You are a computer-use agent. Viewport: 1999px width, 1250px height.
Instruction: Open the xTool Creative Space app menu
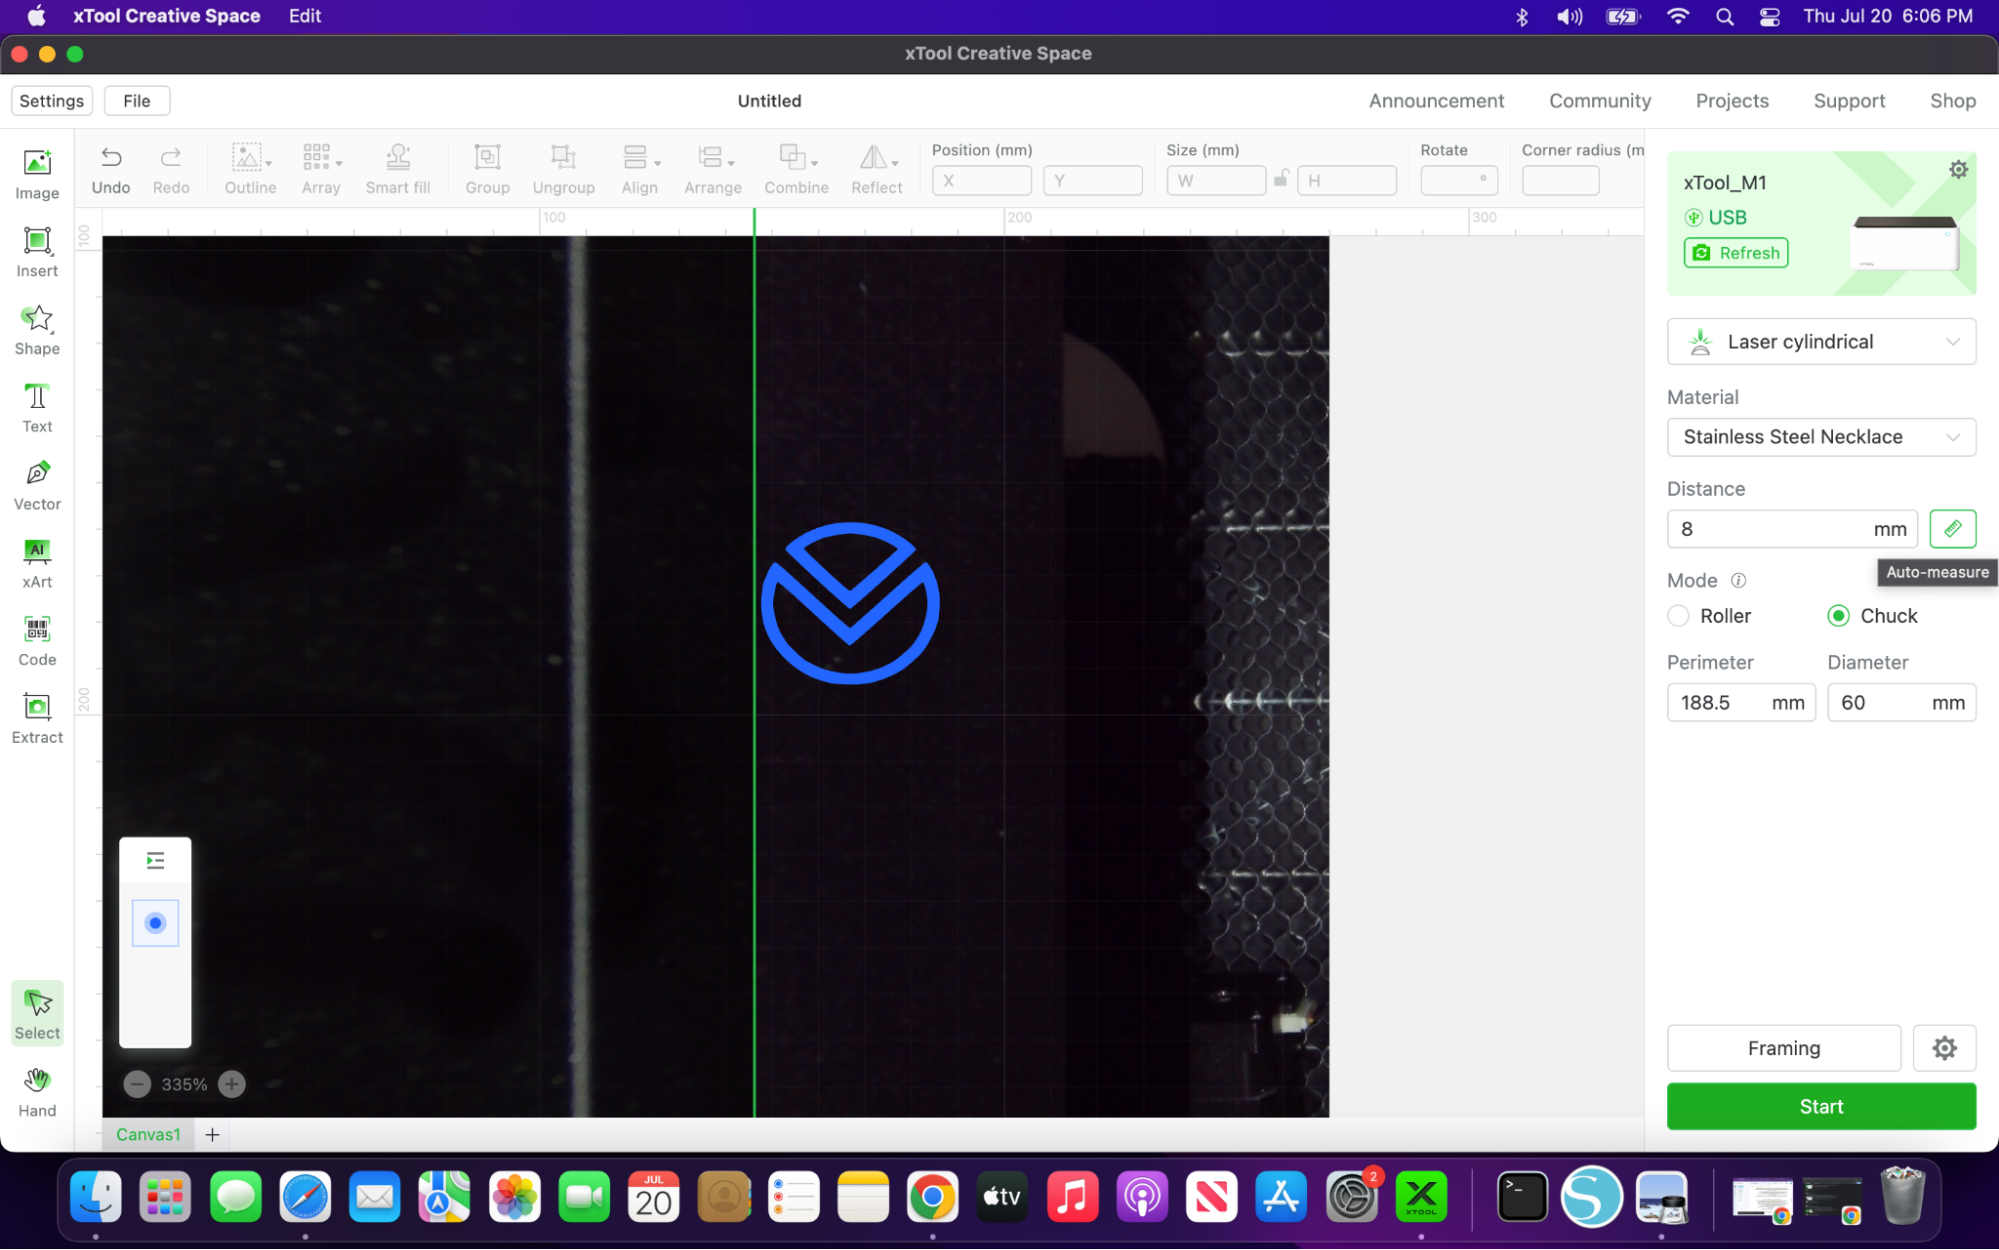[x=167, y=16]
